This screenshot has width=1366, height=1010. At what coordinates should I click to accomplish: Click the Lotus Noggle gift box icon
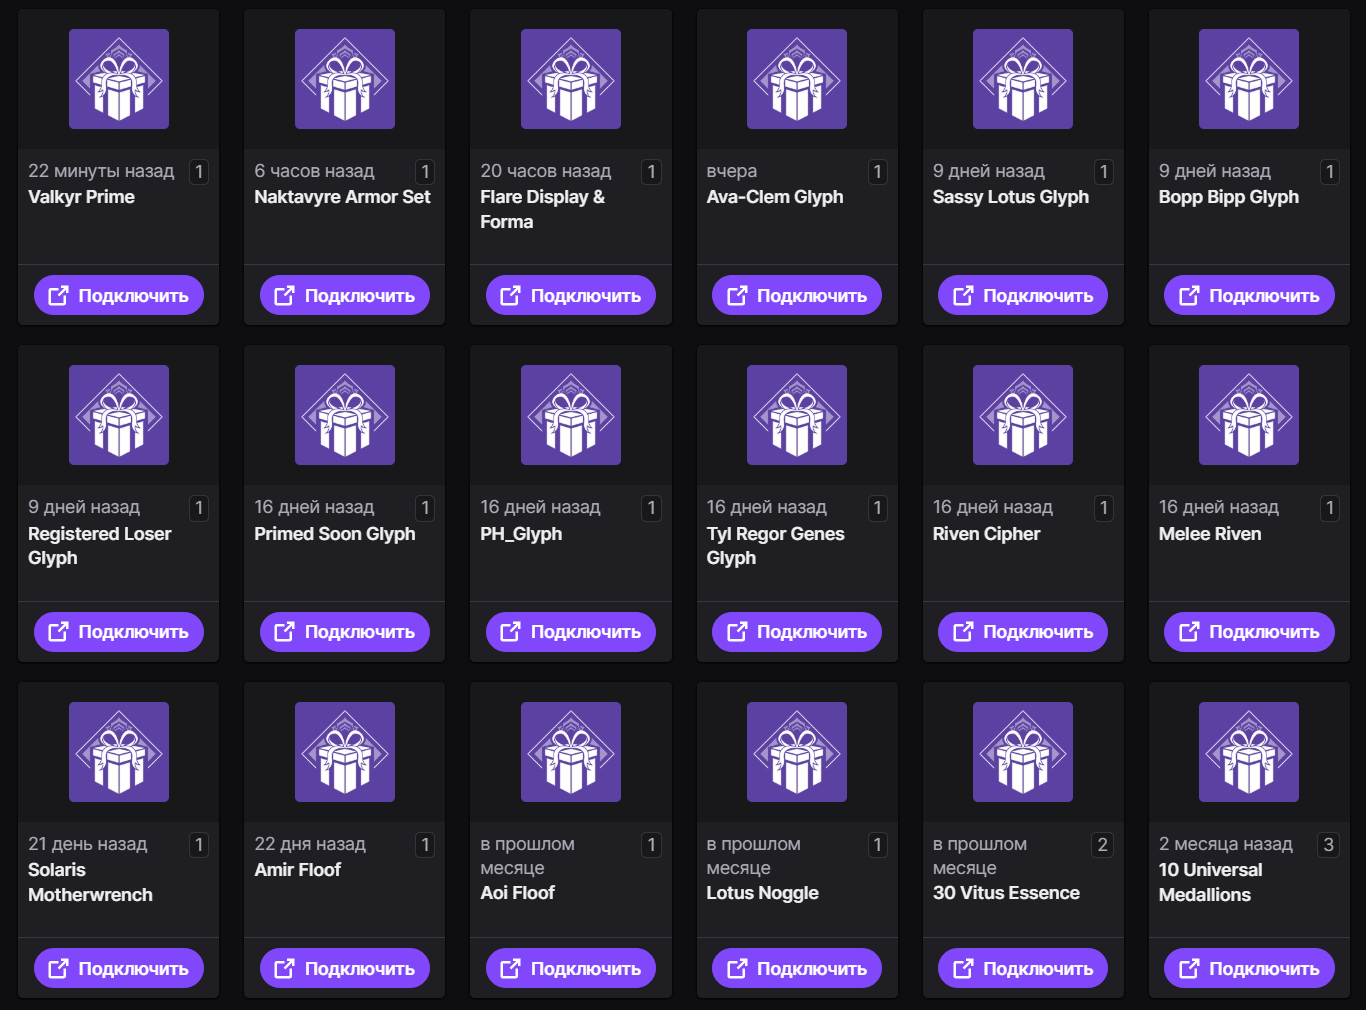(797, 752)
